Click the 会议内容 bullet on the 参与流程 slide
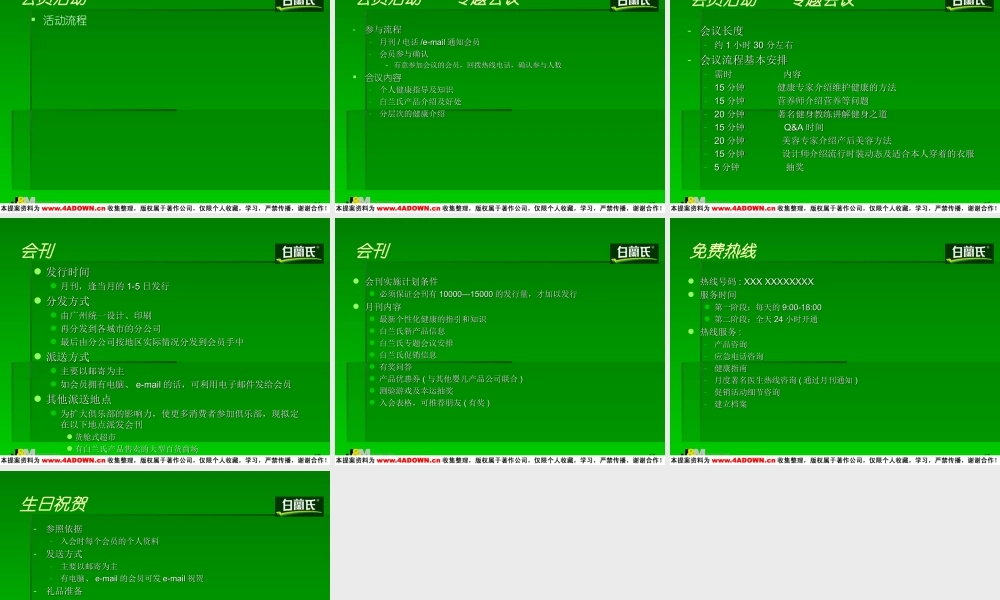 383,77
